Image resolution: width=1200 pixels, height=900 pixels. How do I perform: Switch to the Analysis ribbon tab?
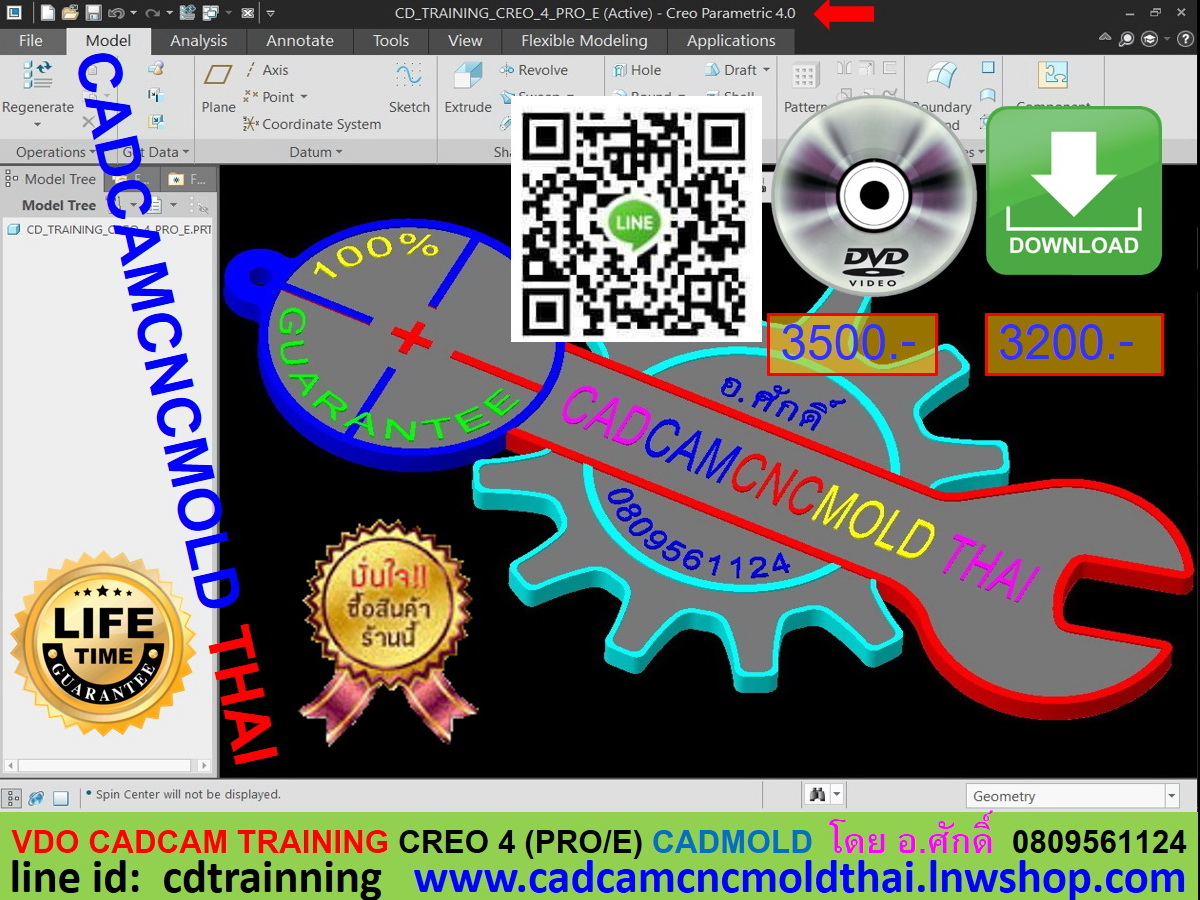(x=198, y=41)
